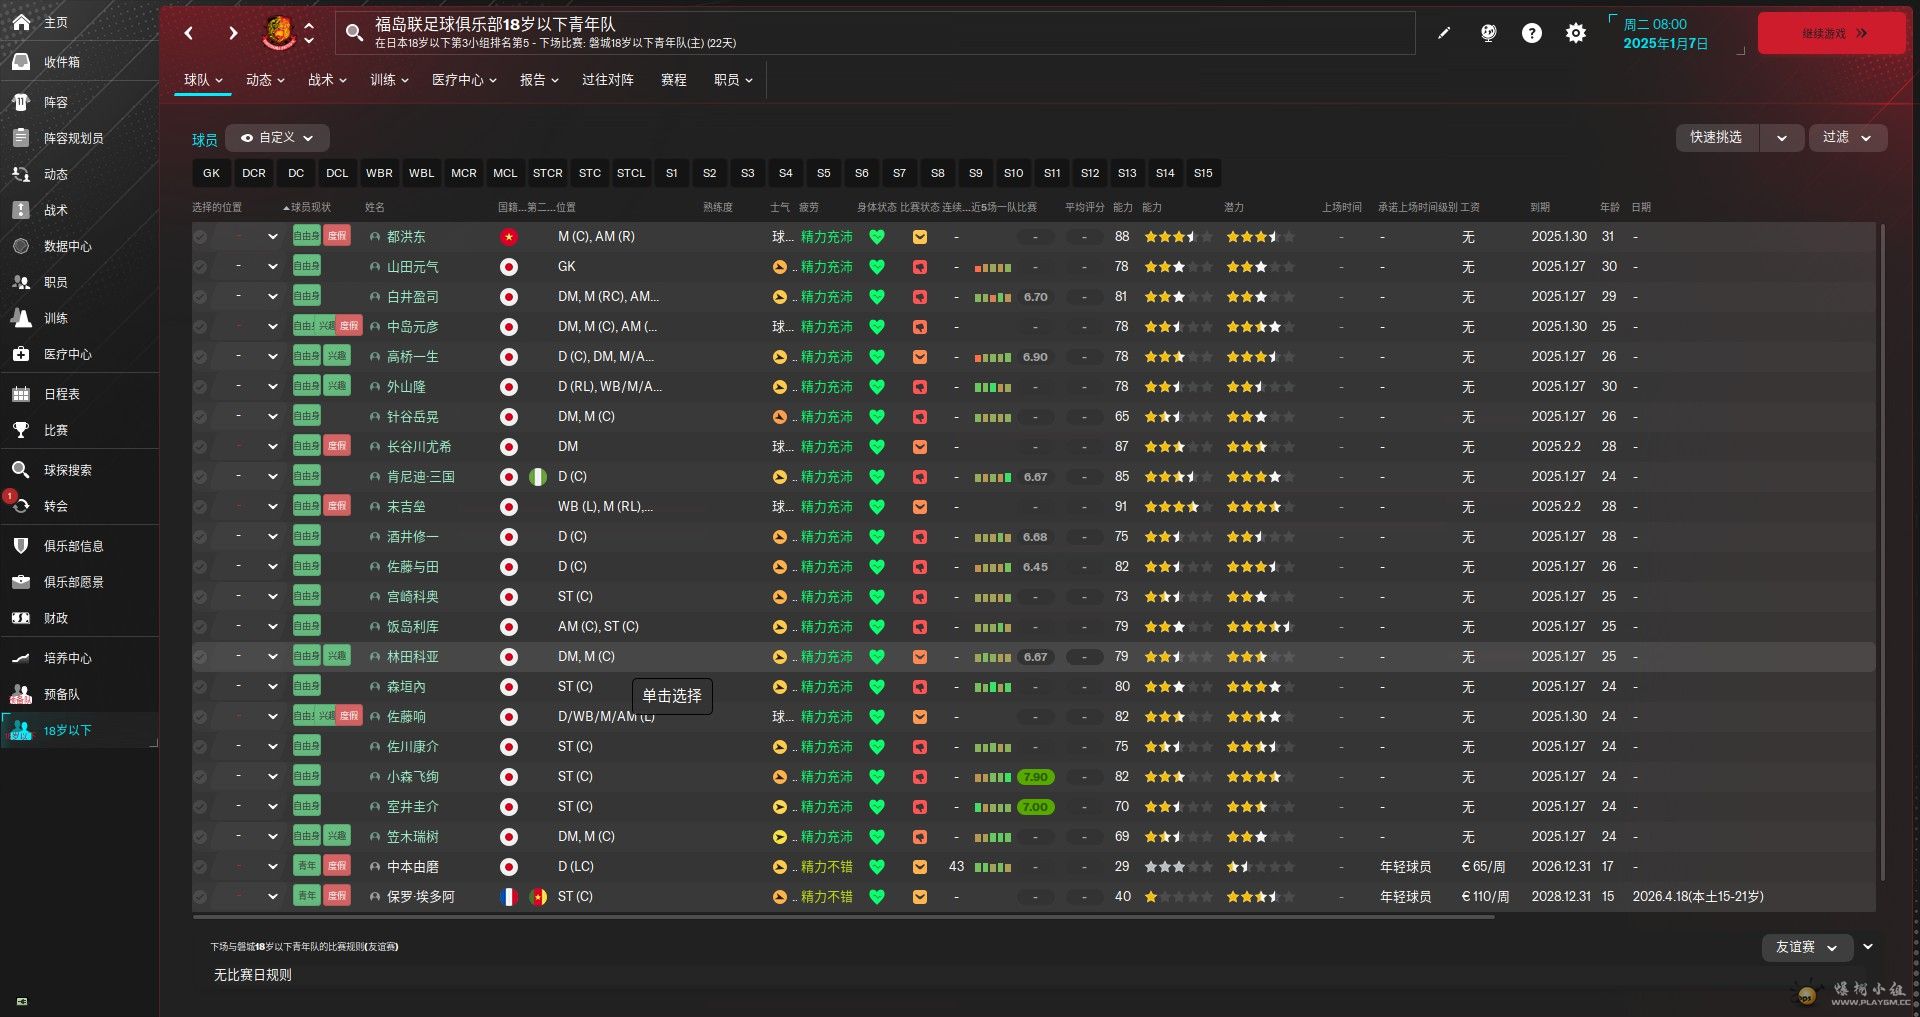Click the search magnifier in title bar
Image resolution: width=1920 pixels, height=1017 pixels.
(354, 33)
